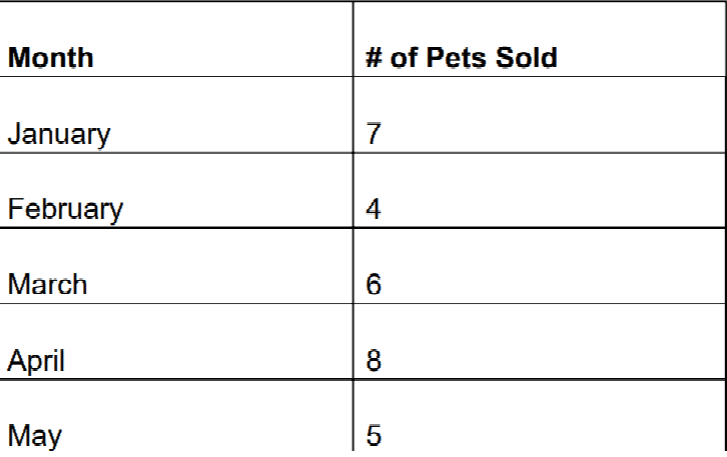Click the cell with value 6
Viewport: 727px width, 457px height.
[x=539, y=266]
